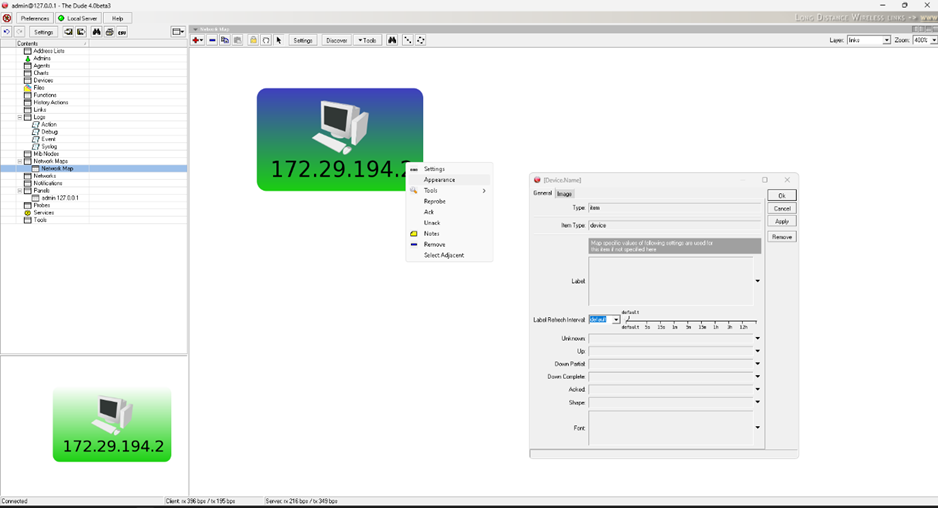This screenshot has width=938, height=508.
Task: Click the red disconnect icon beside Preferences
Action: (7, 18)
